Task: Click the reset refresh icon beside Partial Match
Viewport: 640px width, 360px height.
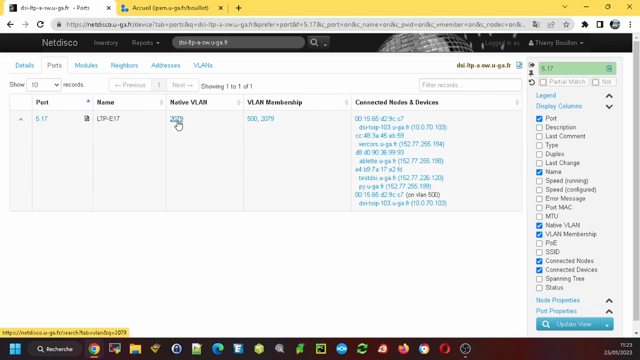Action: (531, 82)
